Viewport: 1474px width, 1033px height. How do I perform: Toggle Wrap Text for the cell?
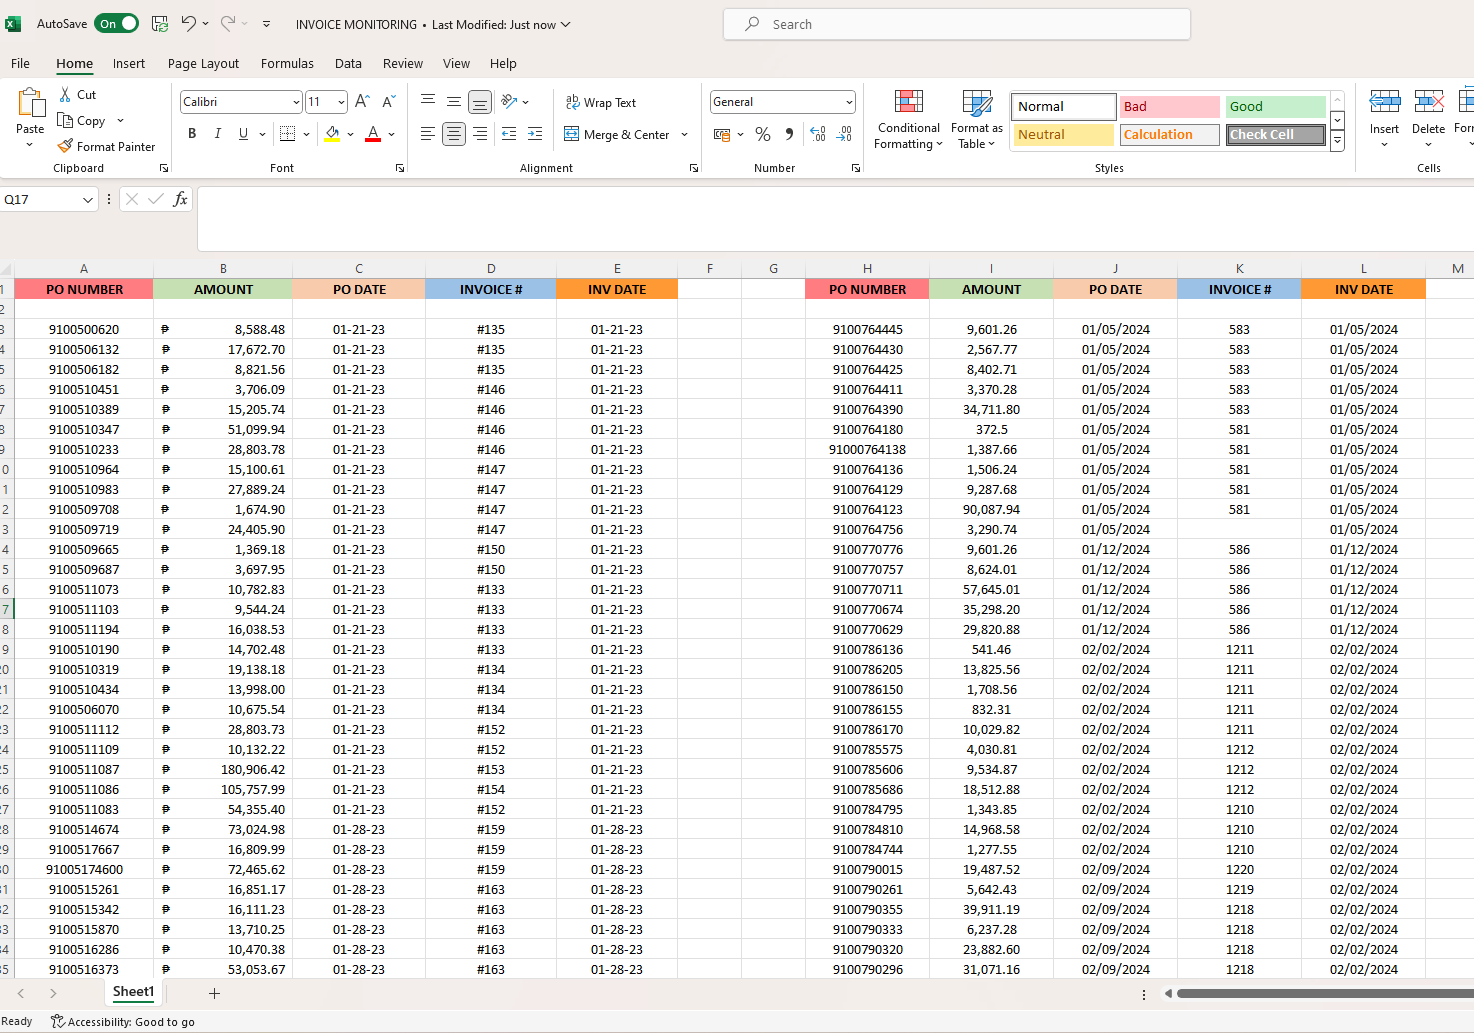pyautogui.click(x=601, y=102)
